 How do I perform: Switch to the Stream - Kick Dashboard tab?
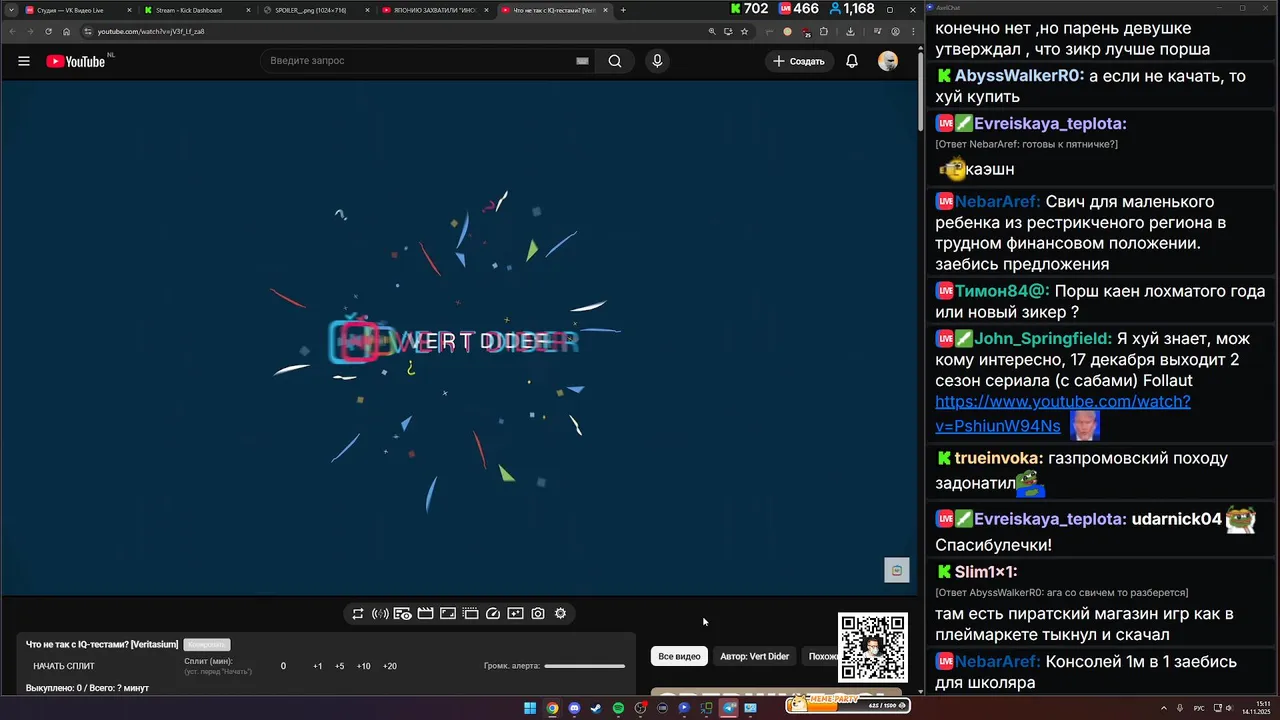[197, 10]
